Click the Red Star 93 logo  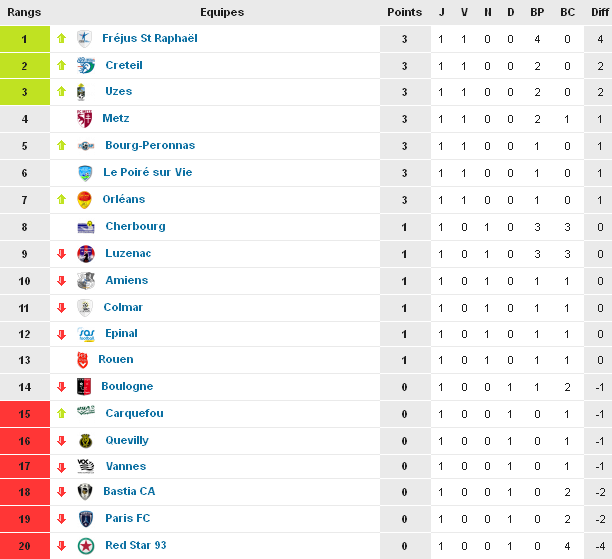pos(86,545)
